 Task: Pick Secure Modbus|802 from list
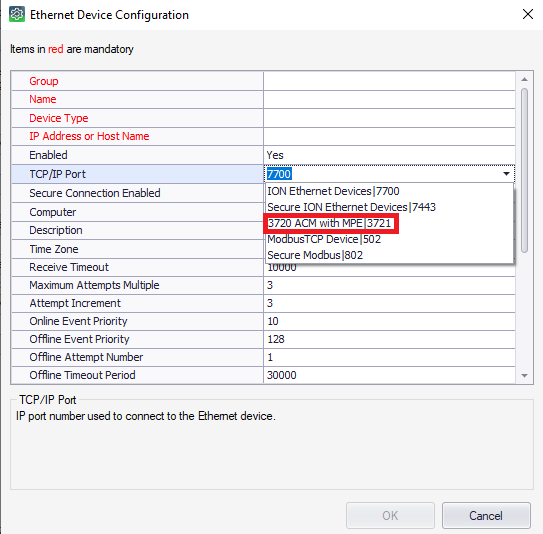pyautogui.click(x=390, y=255)
